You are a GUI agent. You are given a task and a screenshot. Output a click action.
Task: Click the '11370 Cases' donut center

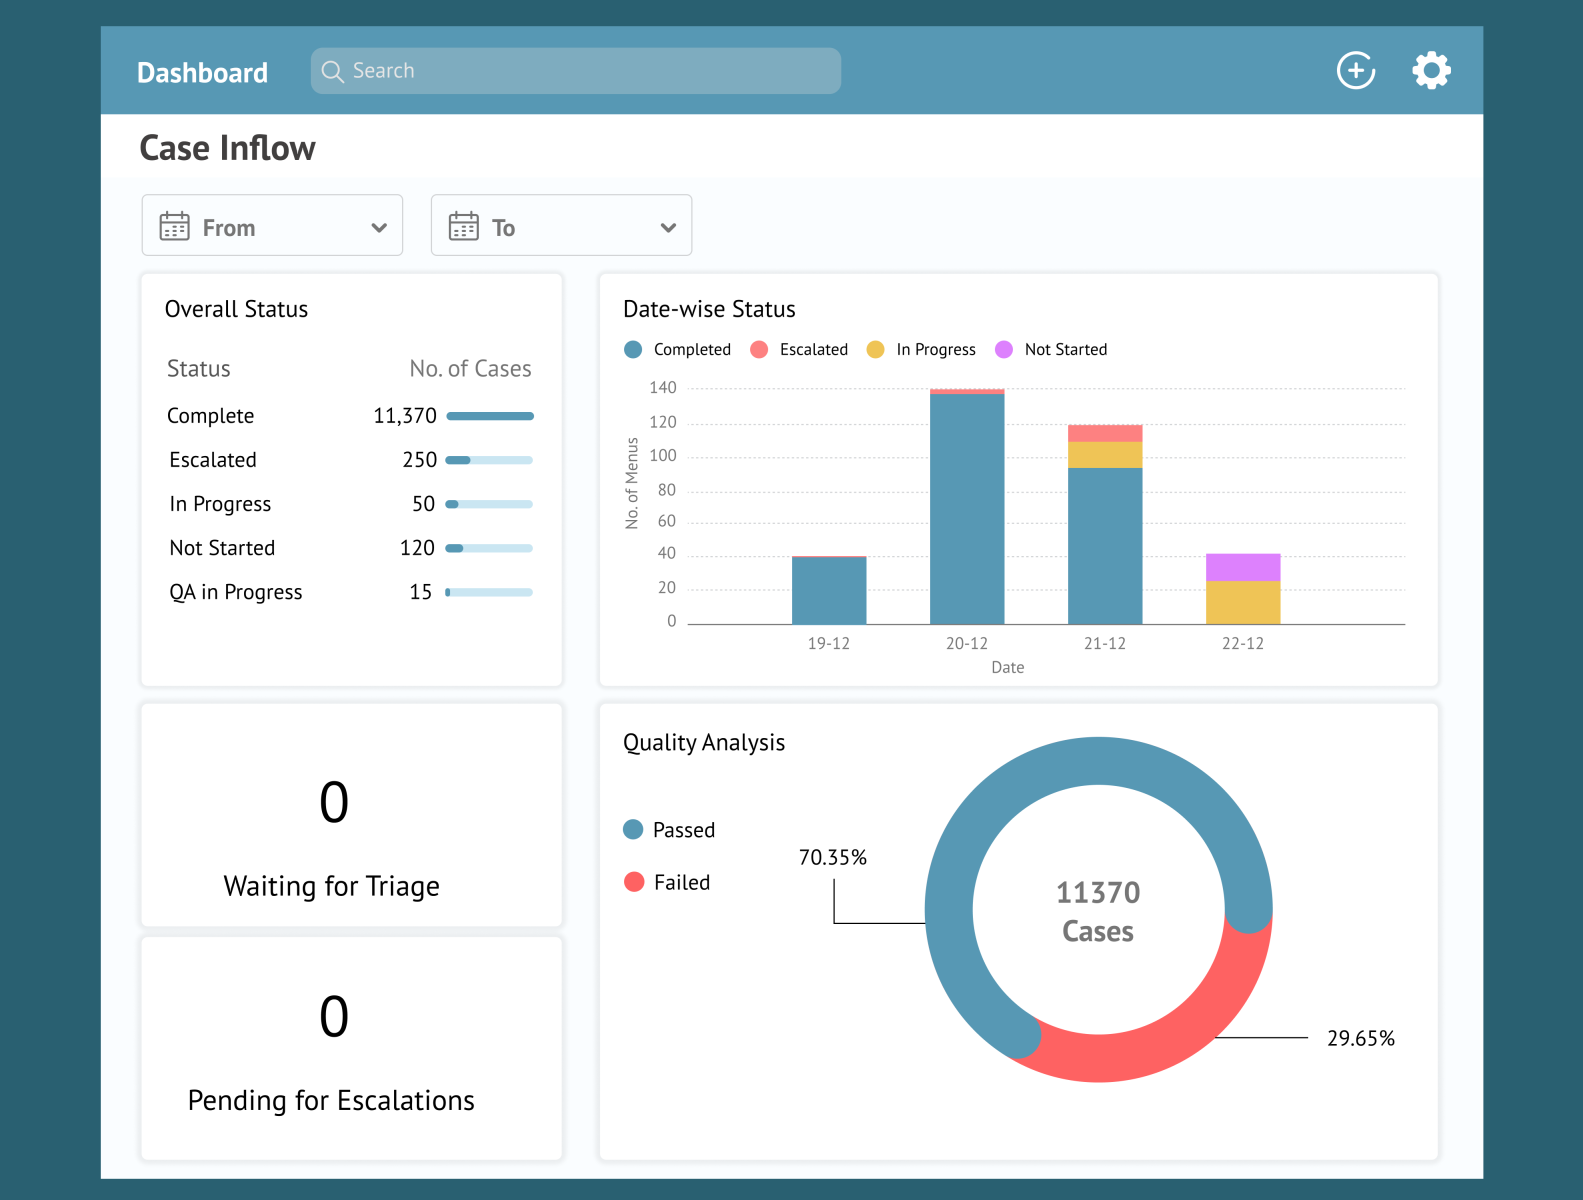pyautogui.click(x=1098, y=911)
